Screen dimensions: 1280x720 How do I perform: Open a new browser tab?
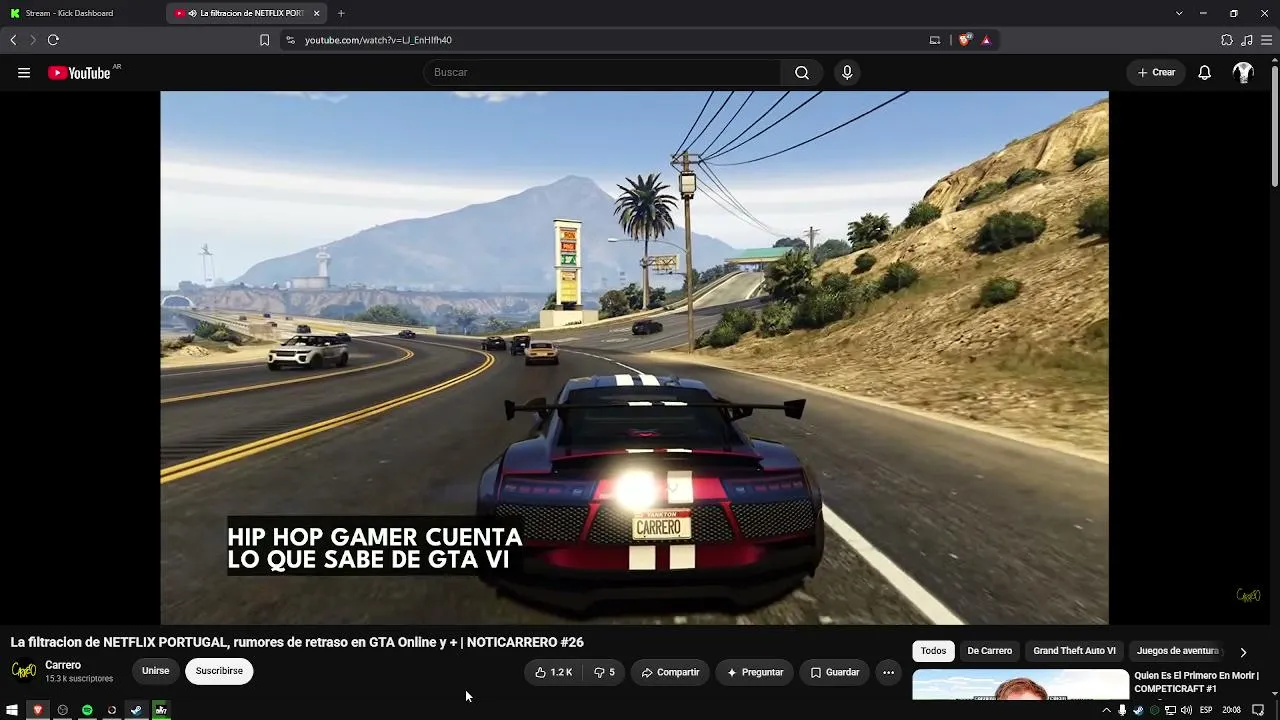341,13
